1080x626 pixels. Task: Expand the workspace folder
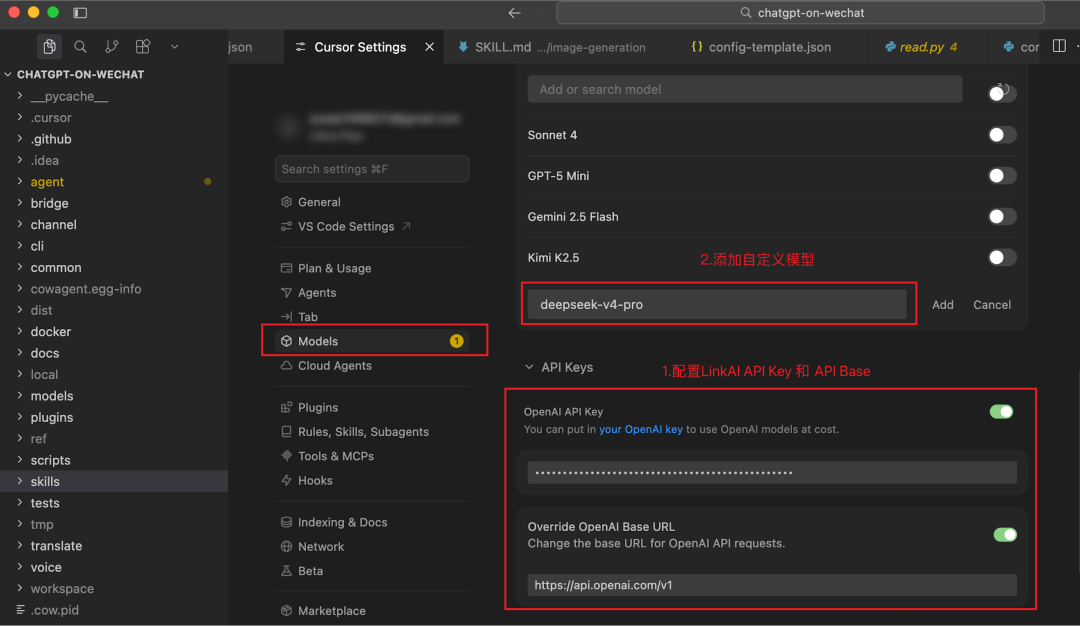coord(20,588)
